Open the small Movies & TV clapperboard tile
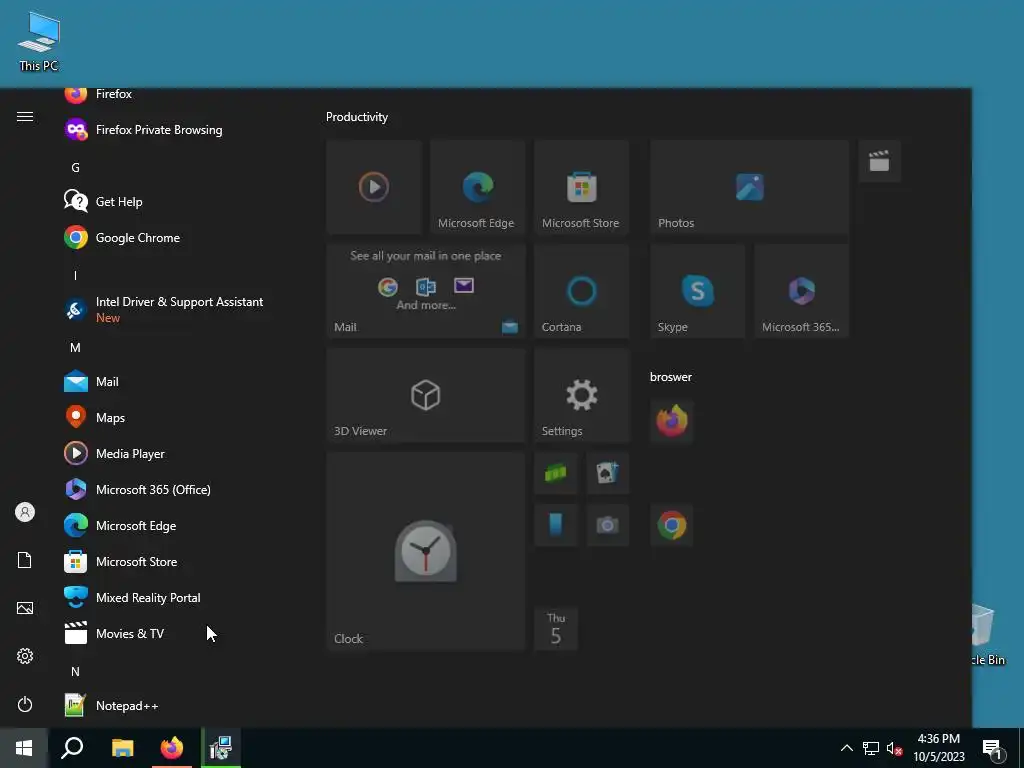 (x=879, y=161)
